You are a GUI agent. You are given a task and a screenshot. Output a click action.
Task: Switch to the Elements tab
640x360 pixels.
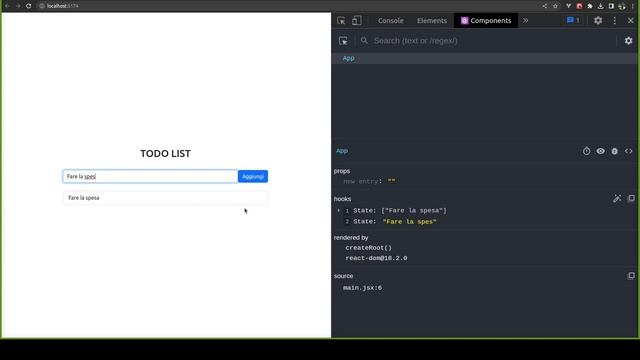[x=432, y=20]
